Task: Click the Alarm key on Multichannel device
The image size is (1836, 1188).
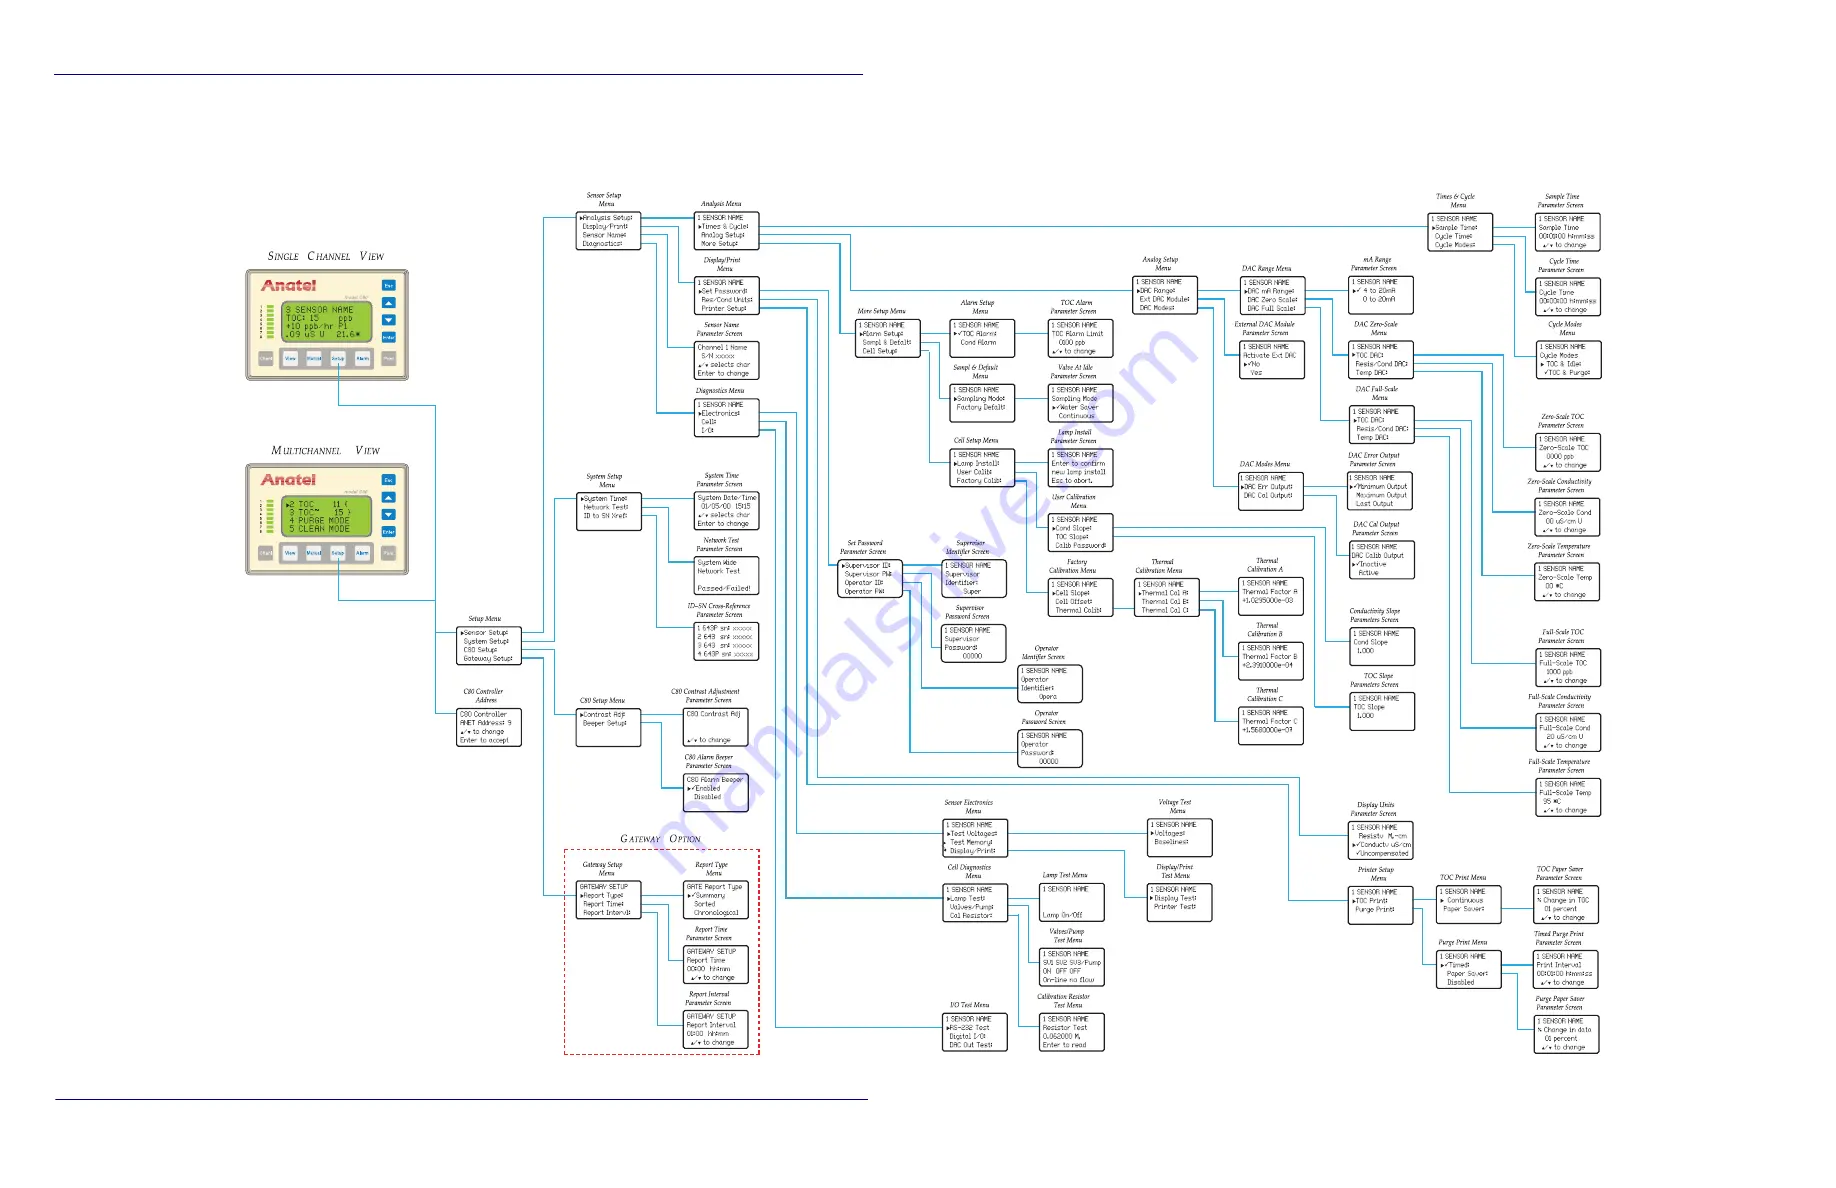Action: pos(362,552)
